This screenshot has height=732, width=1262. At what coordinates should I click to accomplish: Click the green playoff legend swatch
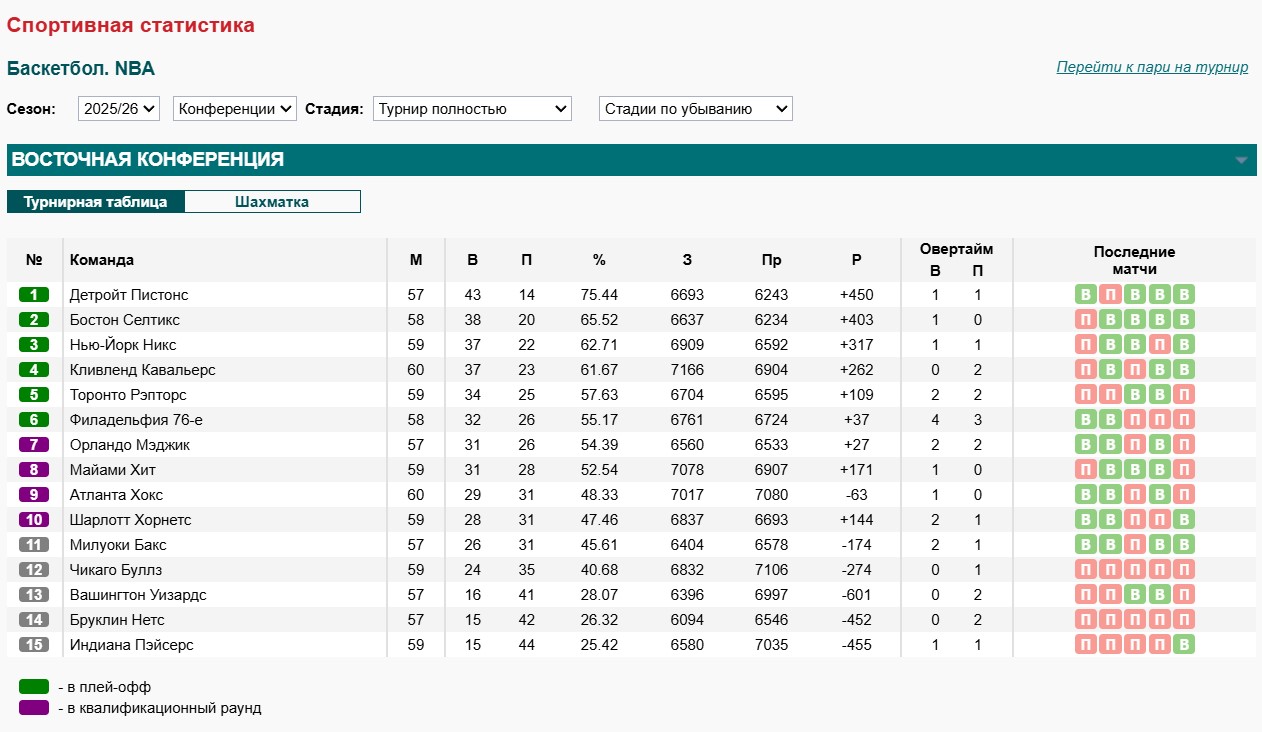34,687
